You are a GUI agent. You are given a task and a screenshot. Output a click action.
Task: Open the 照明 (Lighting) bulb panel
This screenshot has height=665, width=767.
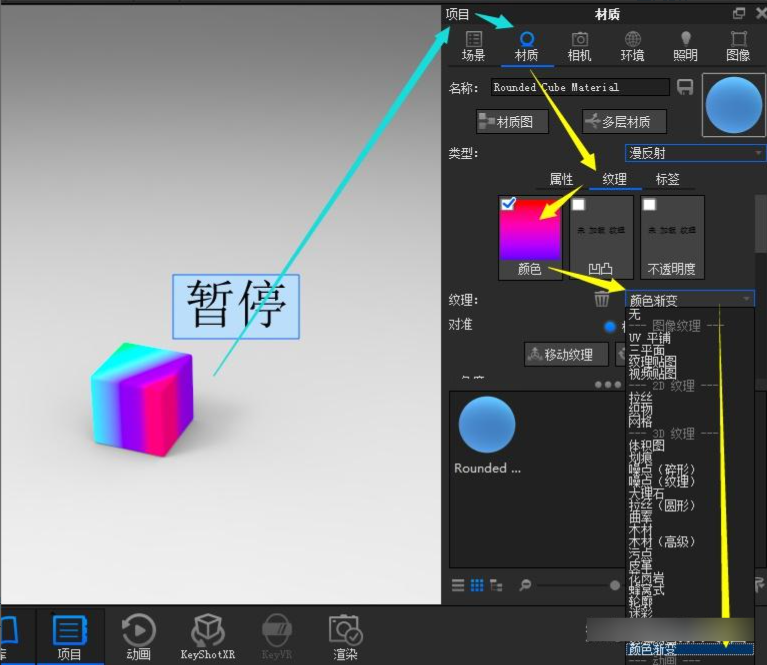click(685, 46)
